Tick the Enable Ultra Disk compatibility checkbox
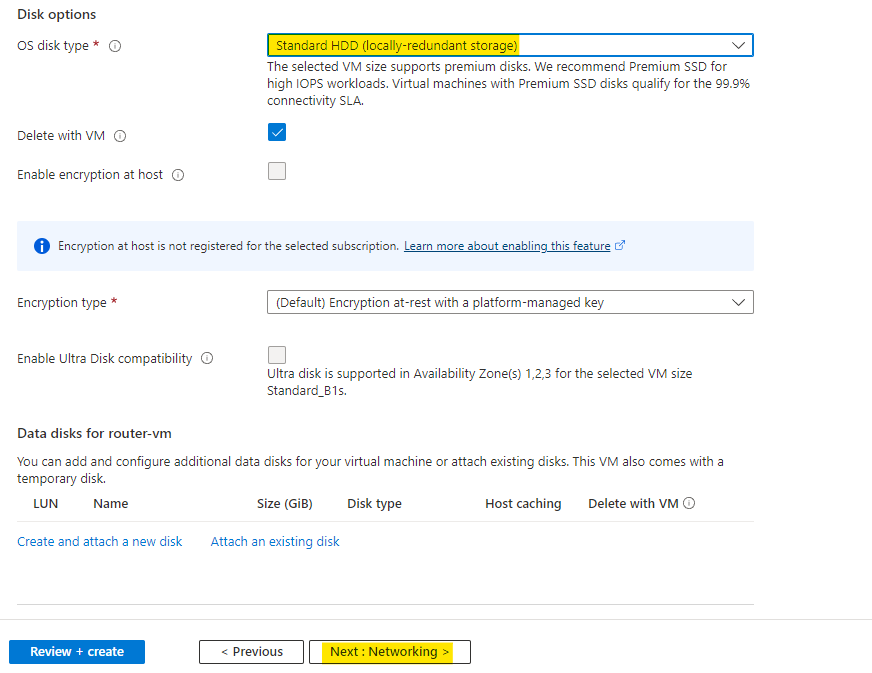This screenshot has width=872, height=673. [277, 355]
